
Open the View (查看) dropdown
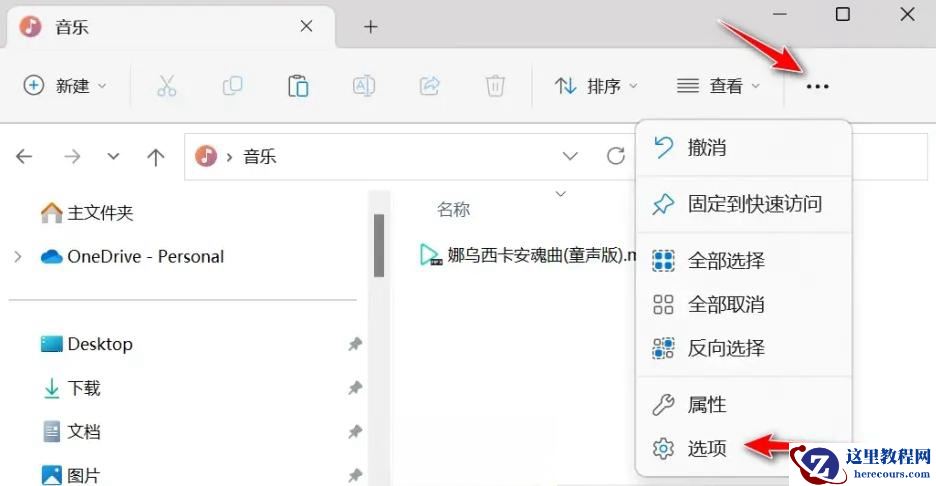point(718,86)
